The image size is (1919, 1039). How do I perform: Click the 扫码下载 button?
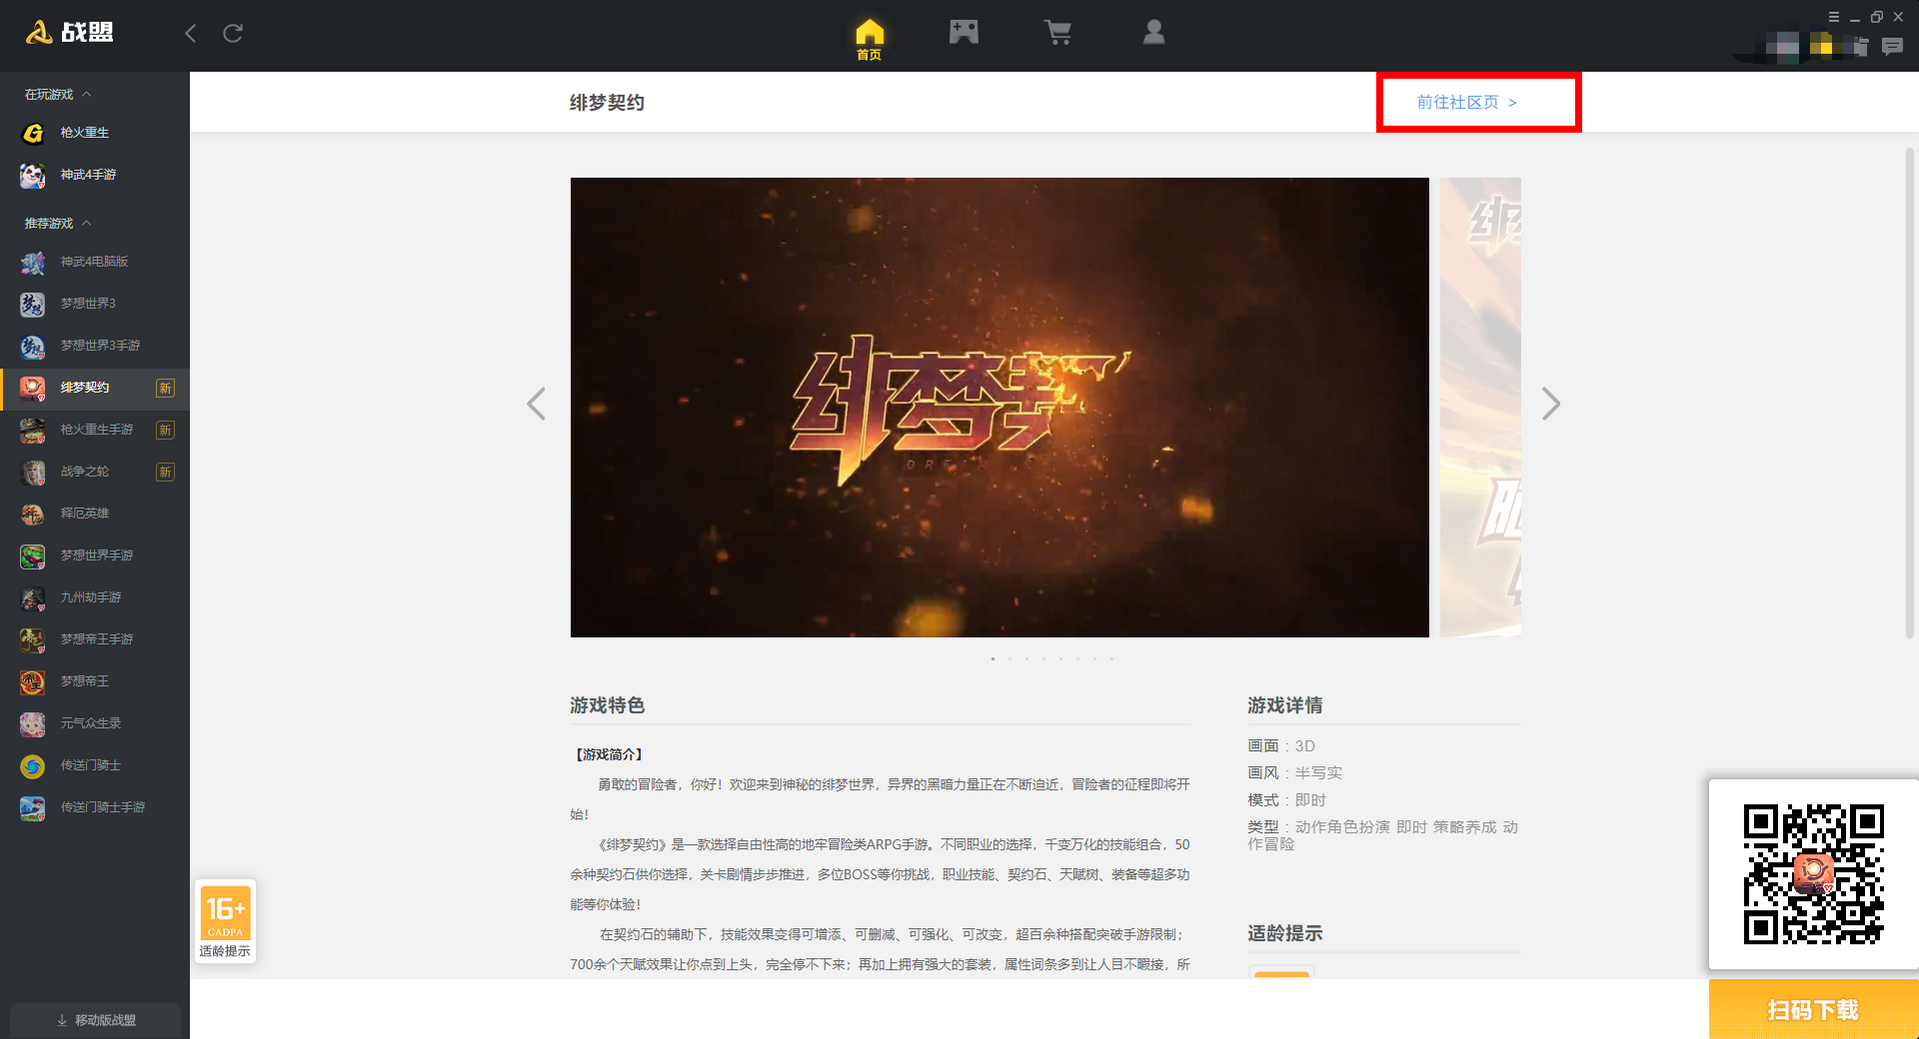(x=1812, y=1010)
